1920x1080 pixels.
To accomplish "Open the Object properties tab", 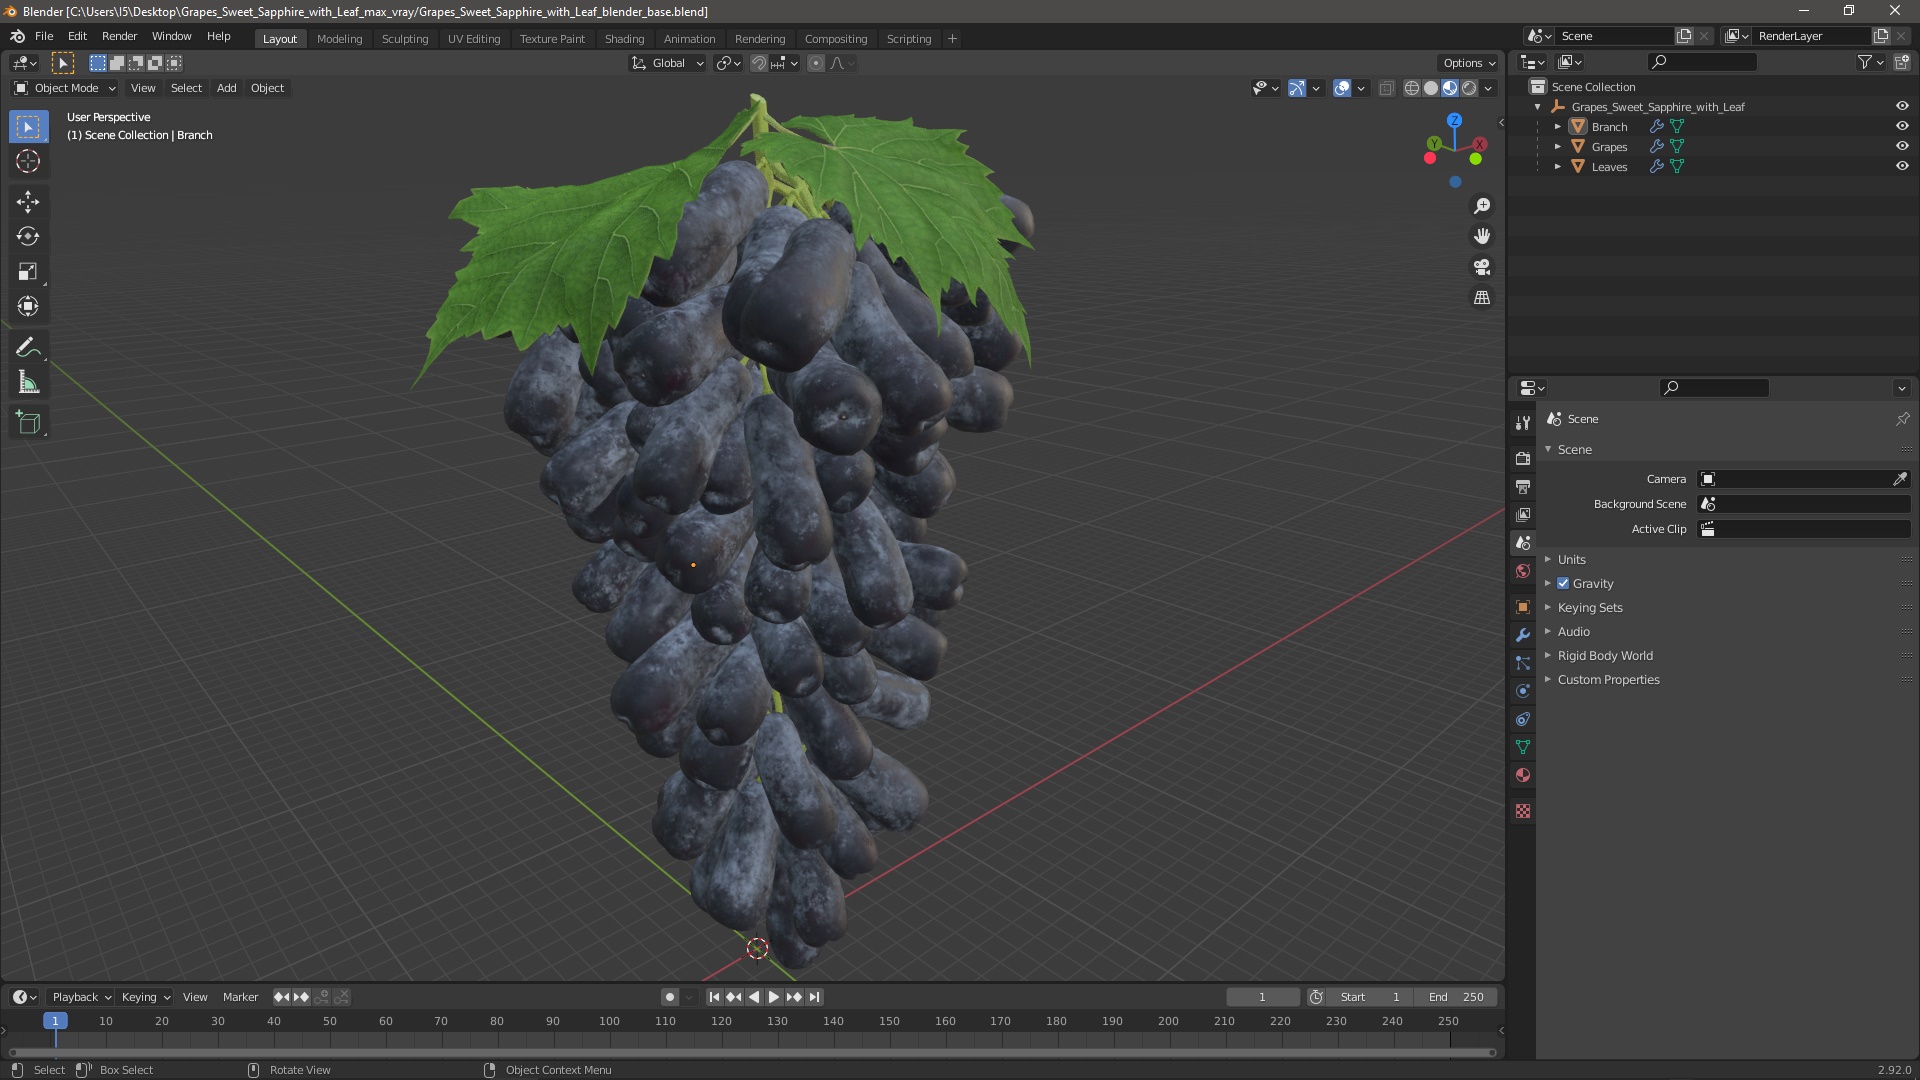I will pos(1523,607).
